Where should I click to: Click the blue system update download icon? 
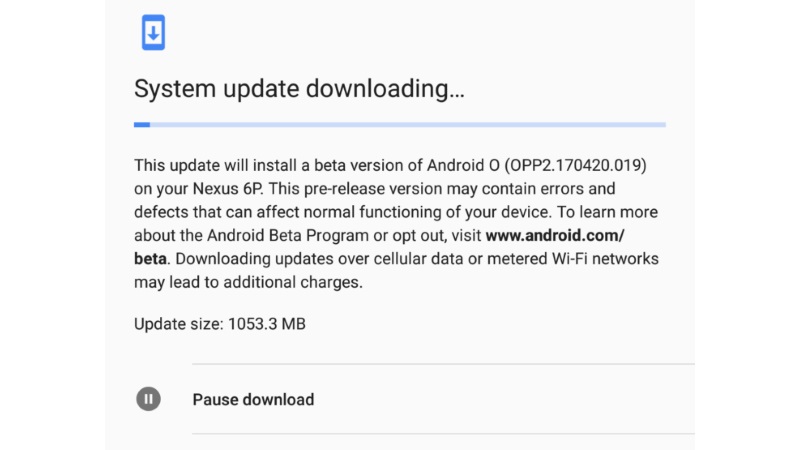tap(152, 33)
